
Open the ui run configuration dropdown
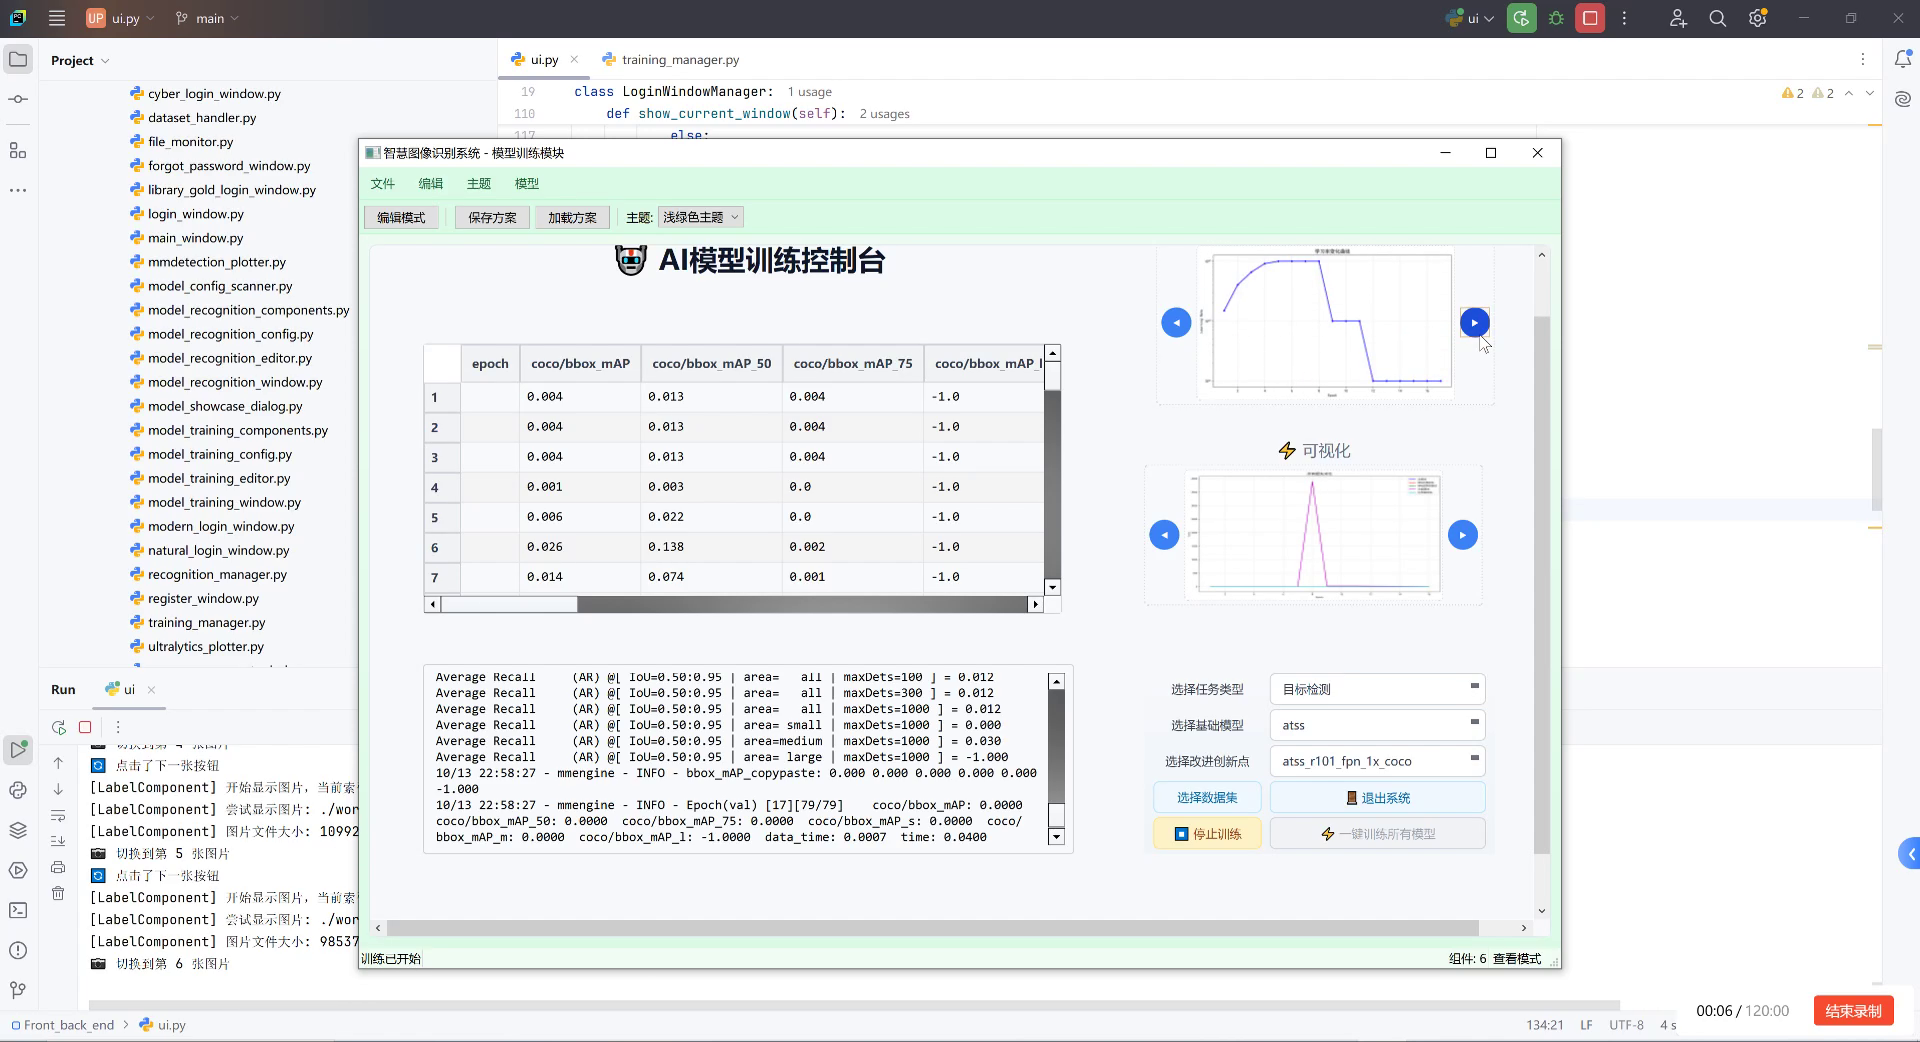point(1470,18)
